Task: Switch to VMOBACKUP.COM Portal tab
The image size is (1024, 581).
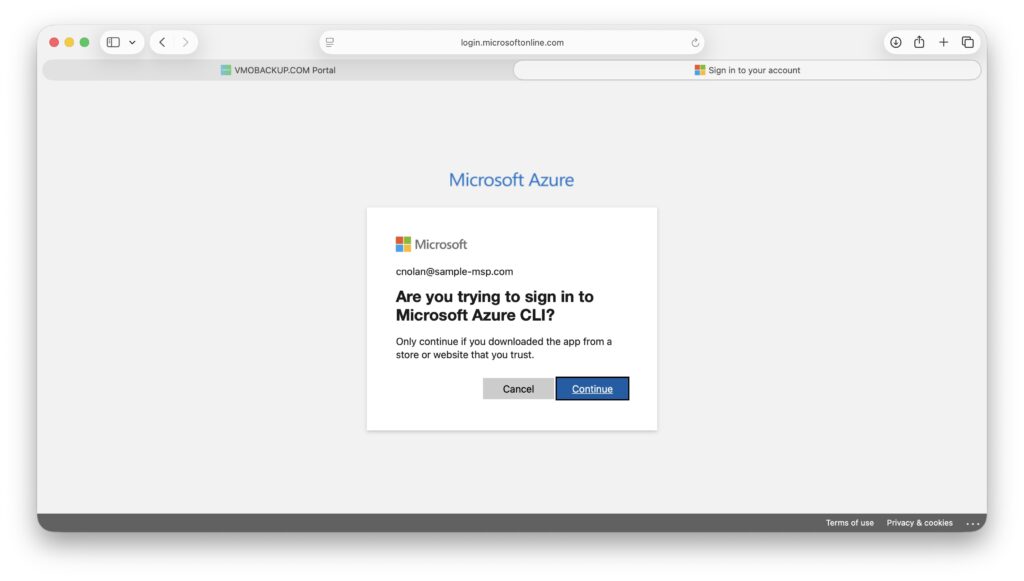Action: (x=278, y=70)
